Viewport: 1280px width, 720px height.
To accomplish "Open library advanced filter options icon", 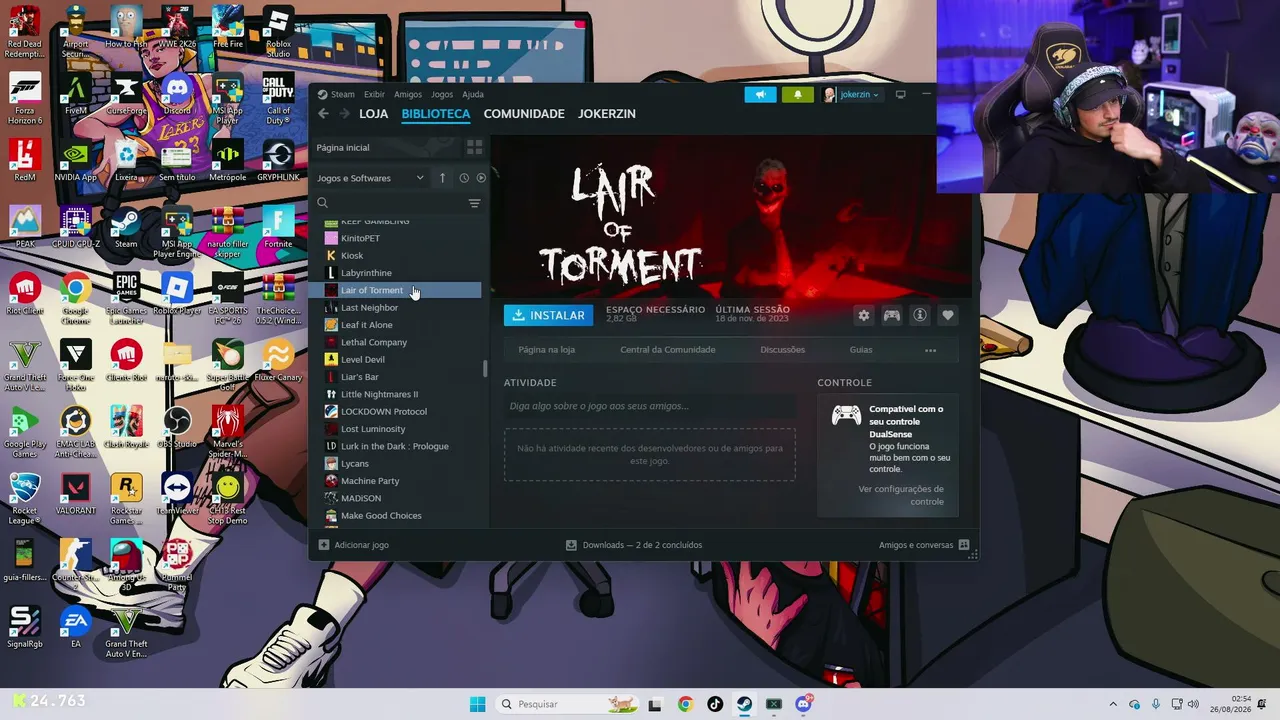I will click(x=474, y=203).
